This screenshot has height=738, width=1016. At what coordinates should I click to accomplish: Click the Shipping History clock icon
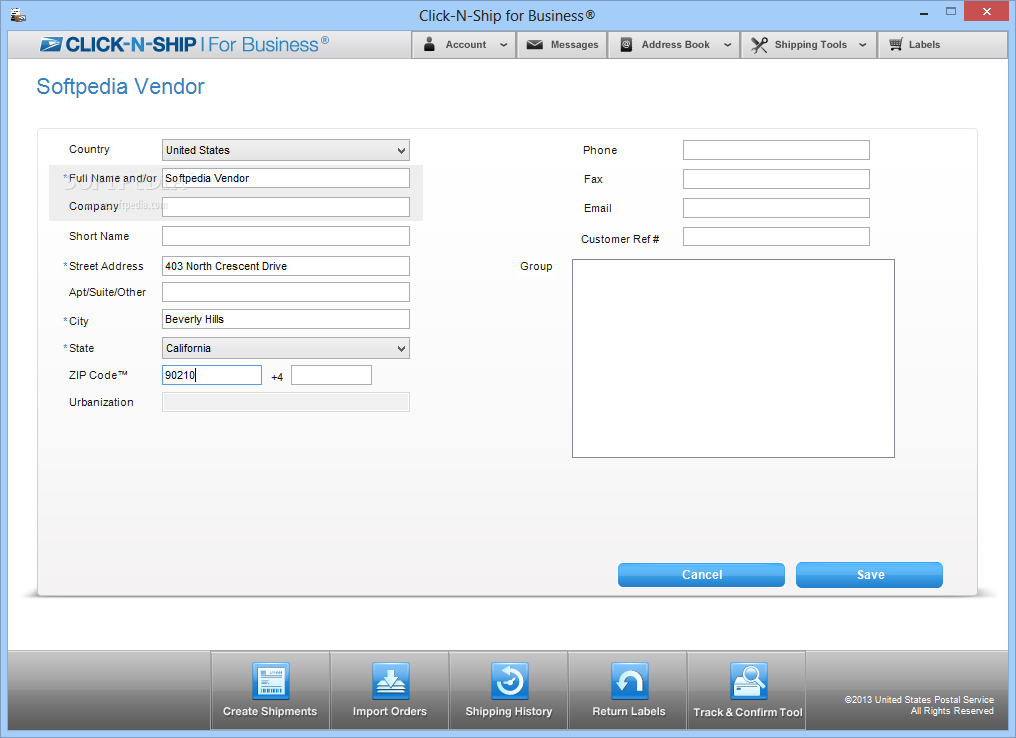point(509,681)
